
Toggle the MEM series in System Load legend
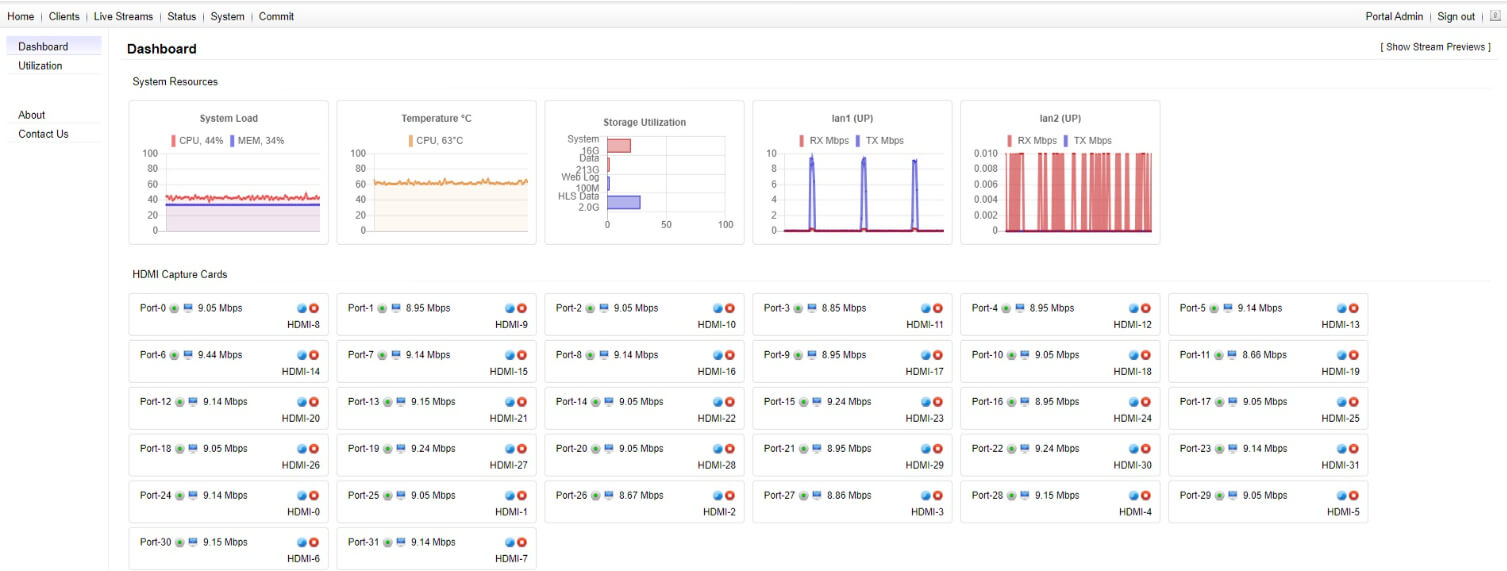click(256, 141)
